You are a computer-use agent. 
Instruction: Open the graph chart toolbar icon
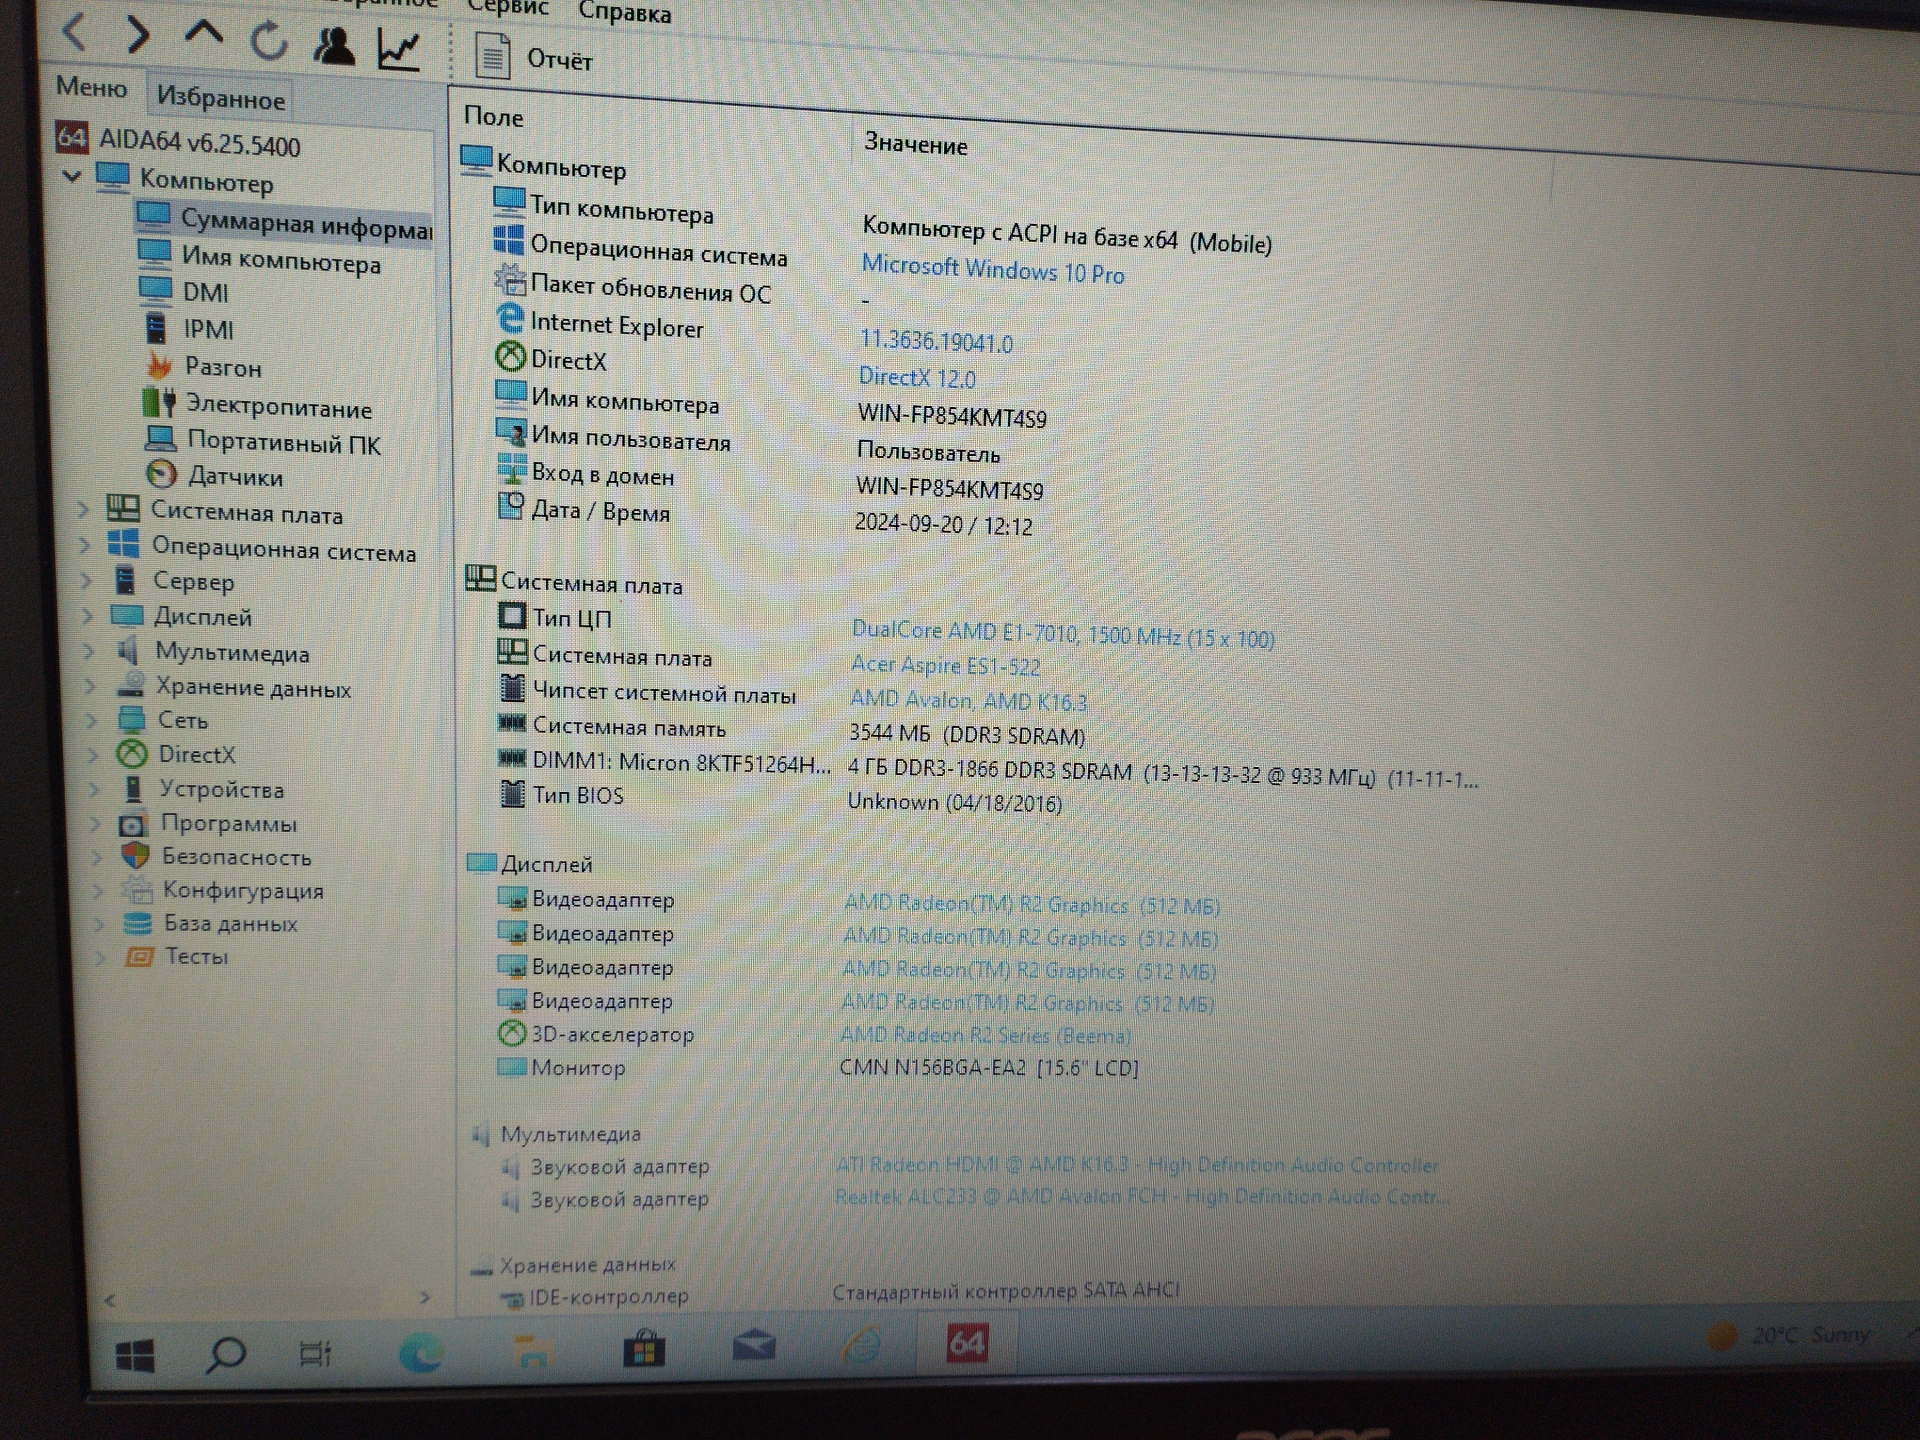[398, 49]
